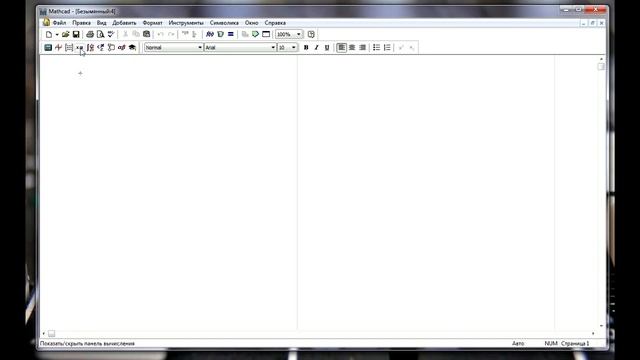Open the Справка menu

pos(275,23)
